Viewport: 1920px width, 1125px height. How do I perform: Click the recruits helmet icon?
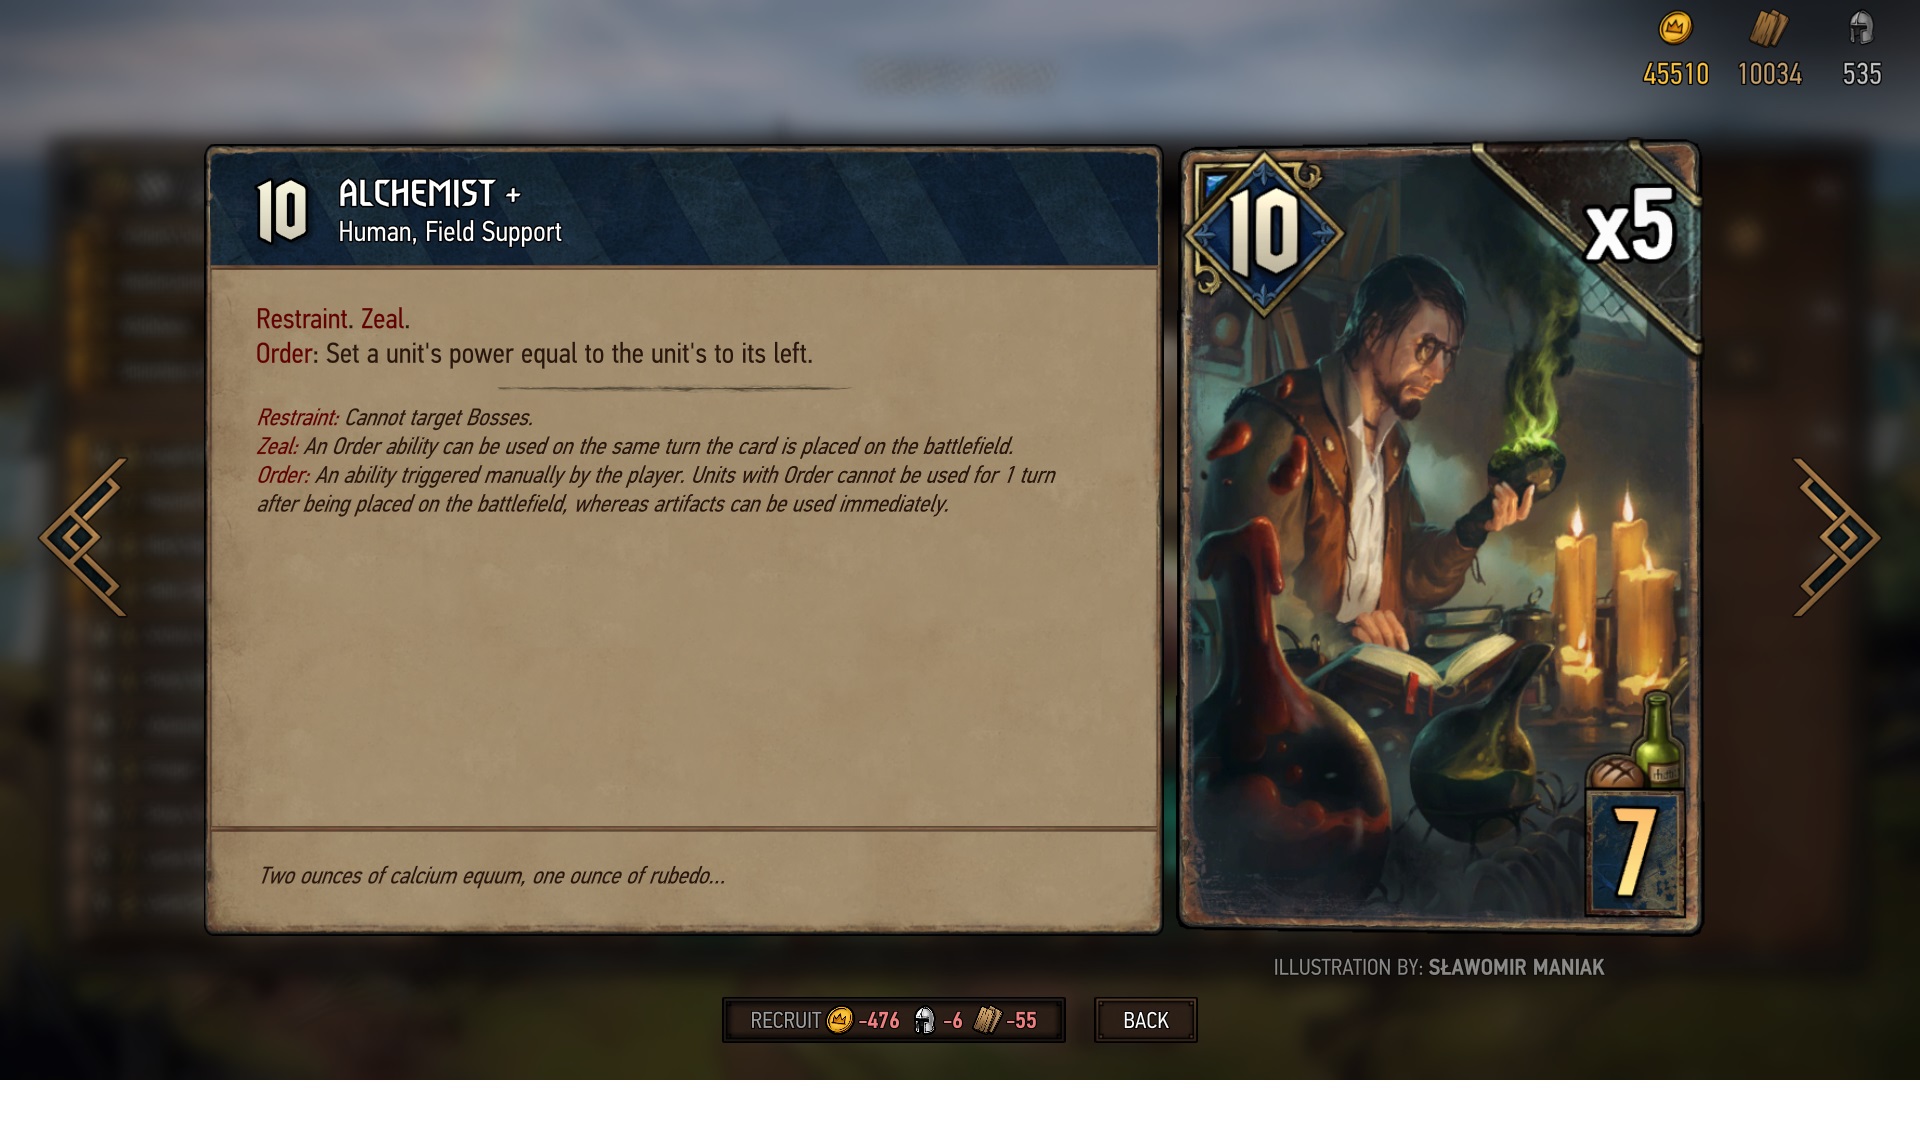[x=1861, y=28]
